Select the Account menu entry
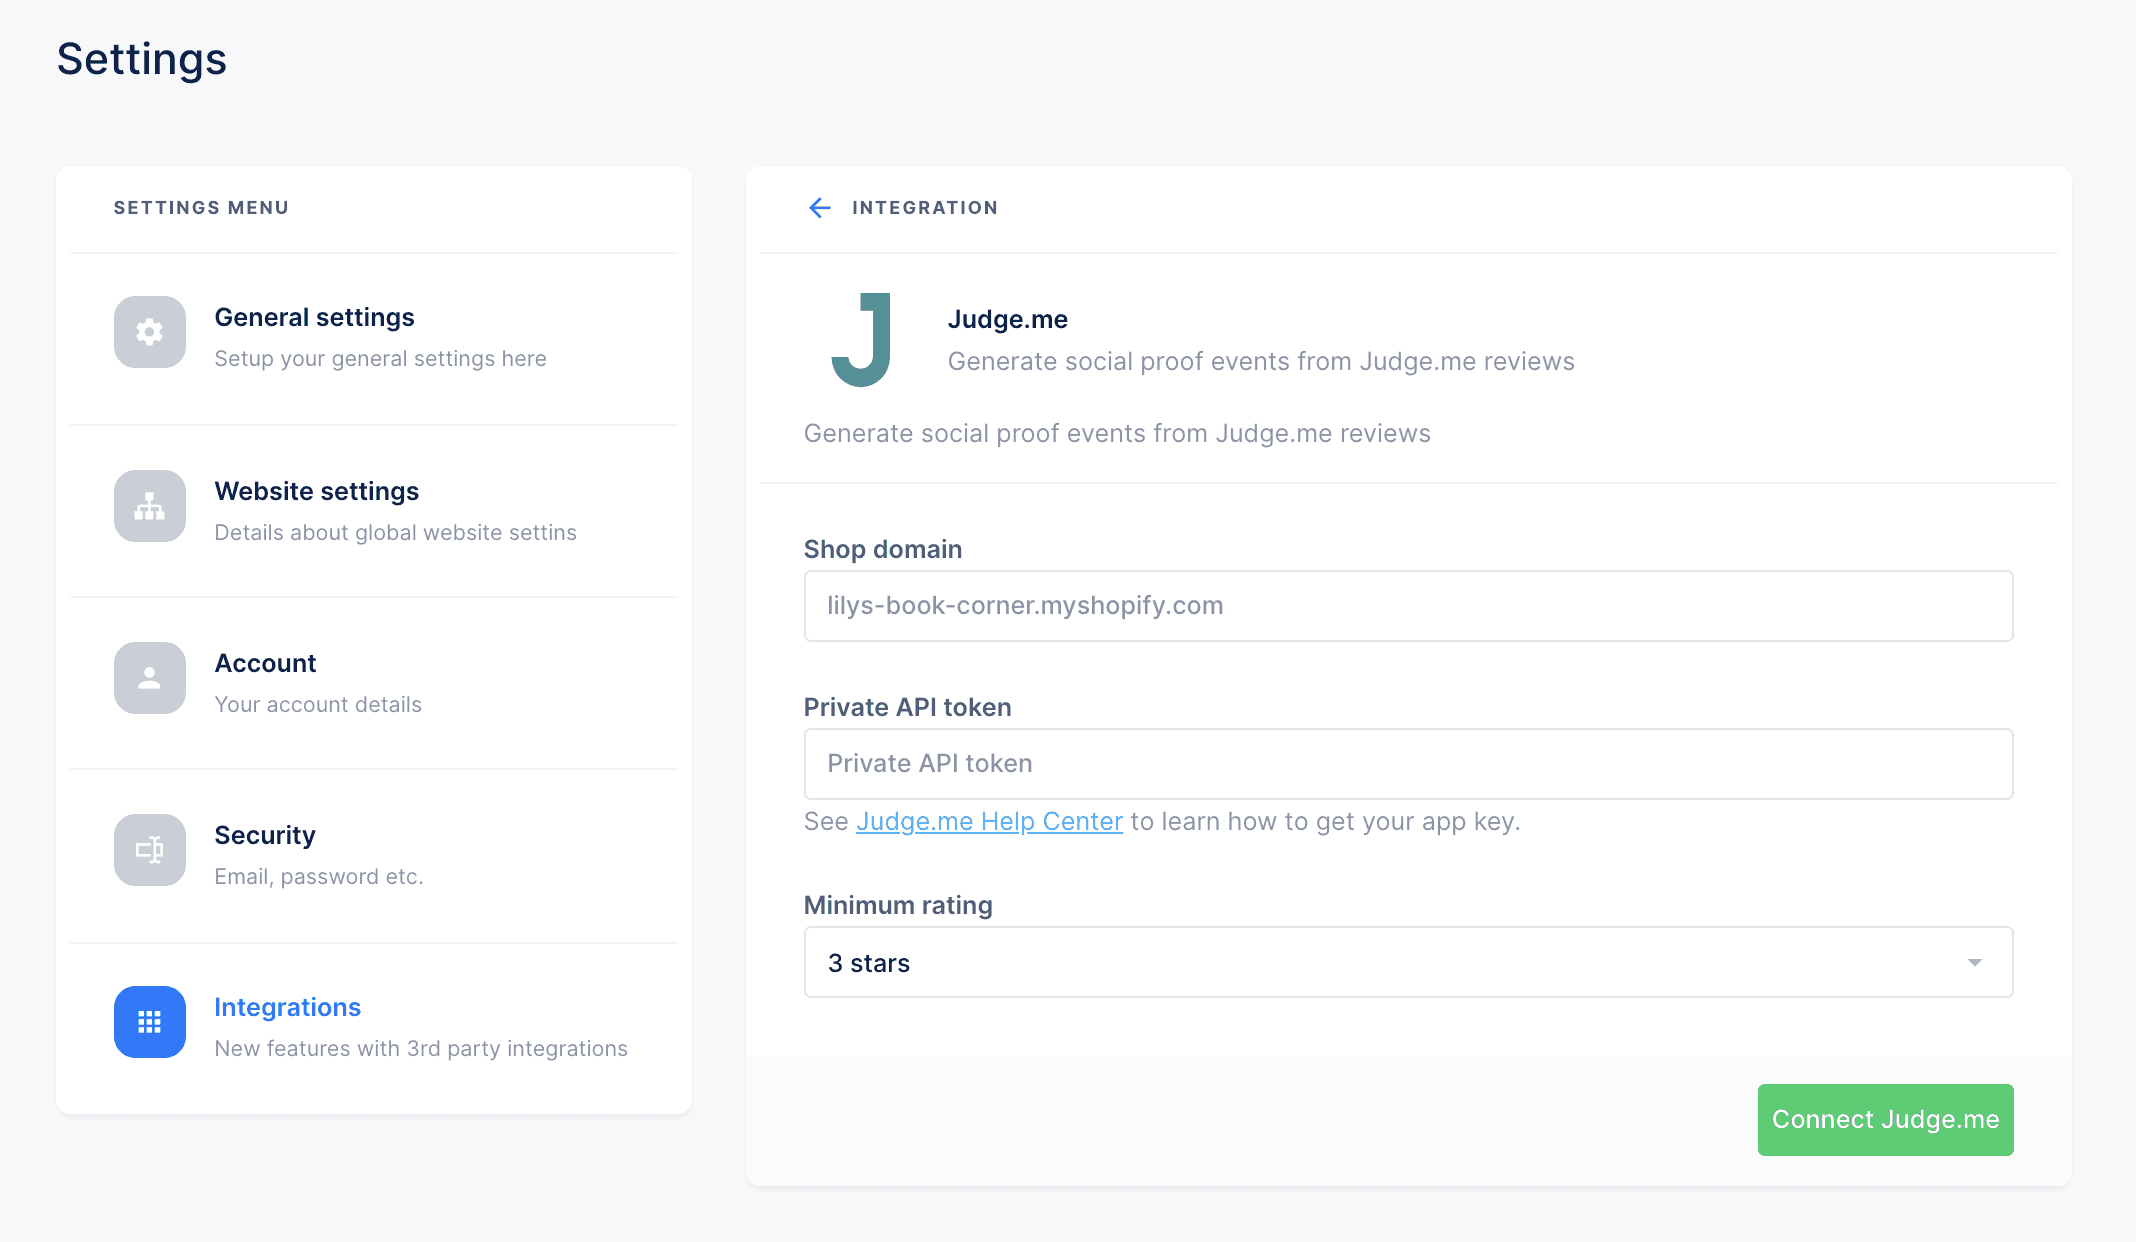Viewport: 2136px width, 1242px height. pyautogui.click(x=265, y=663)
